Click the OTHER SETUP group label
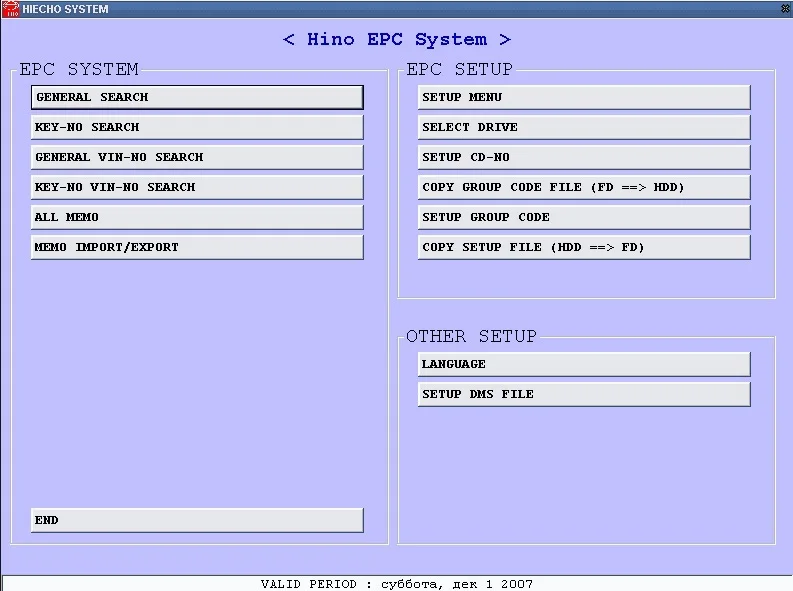The width and height of the screenshot is (793, 591). tap(471, 336)
